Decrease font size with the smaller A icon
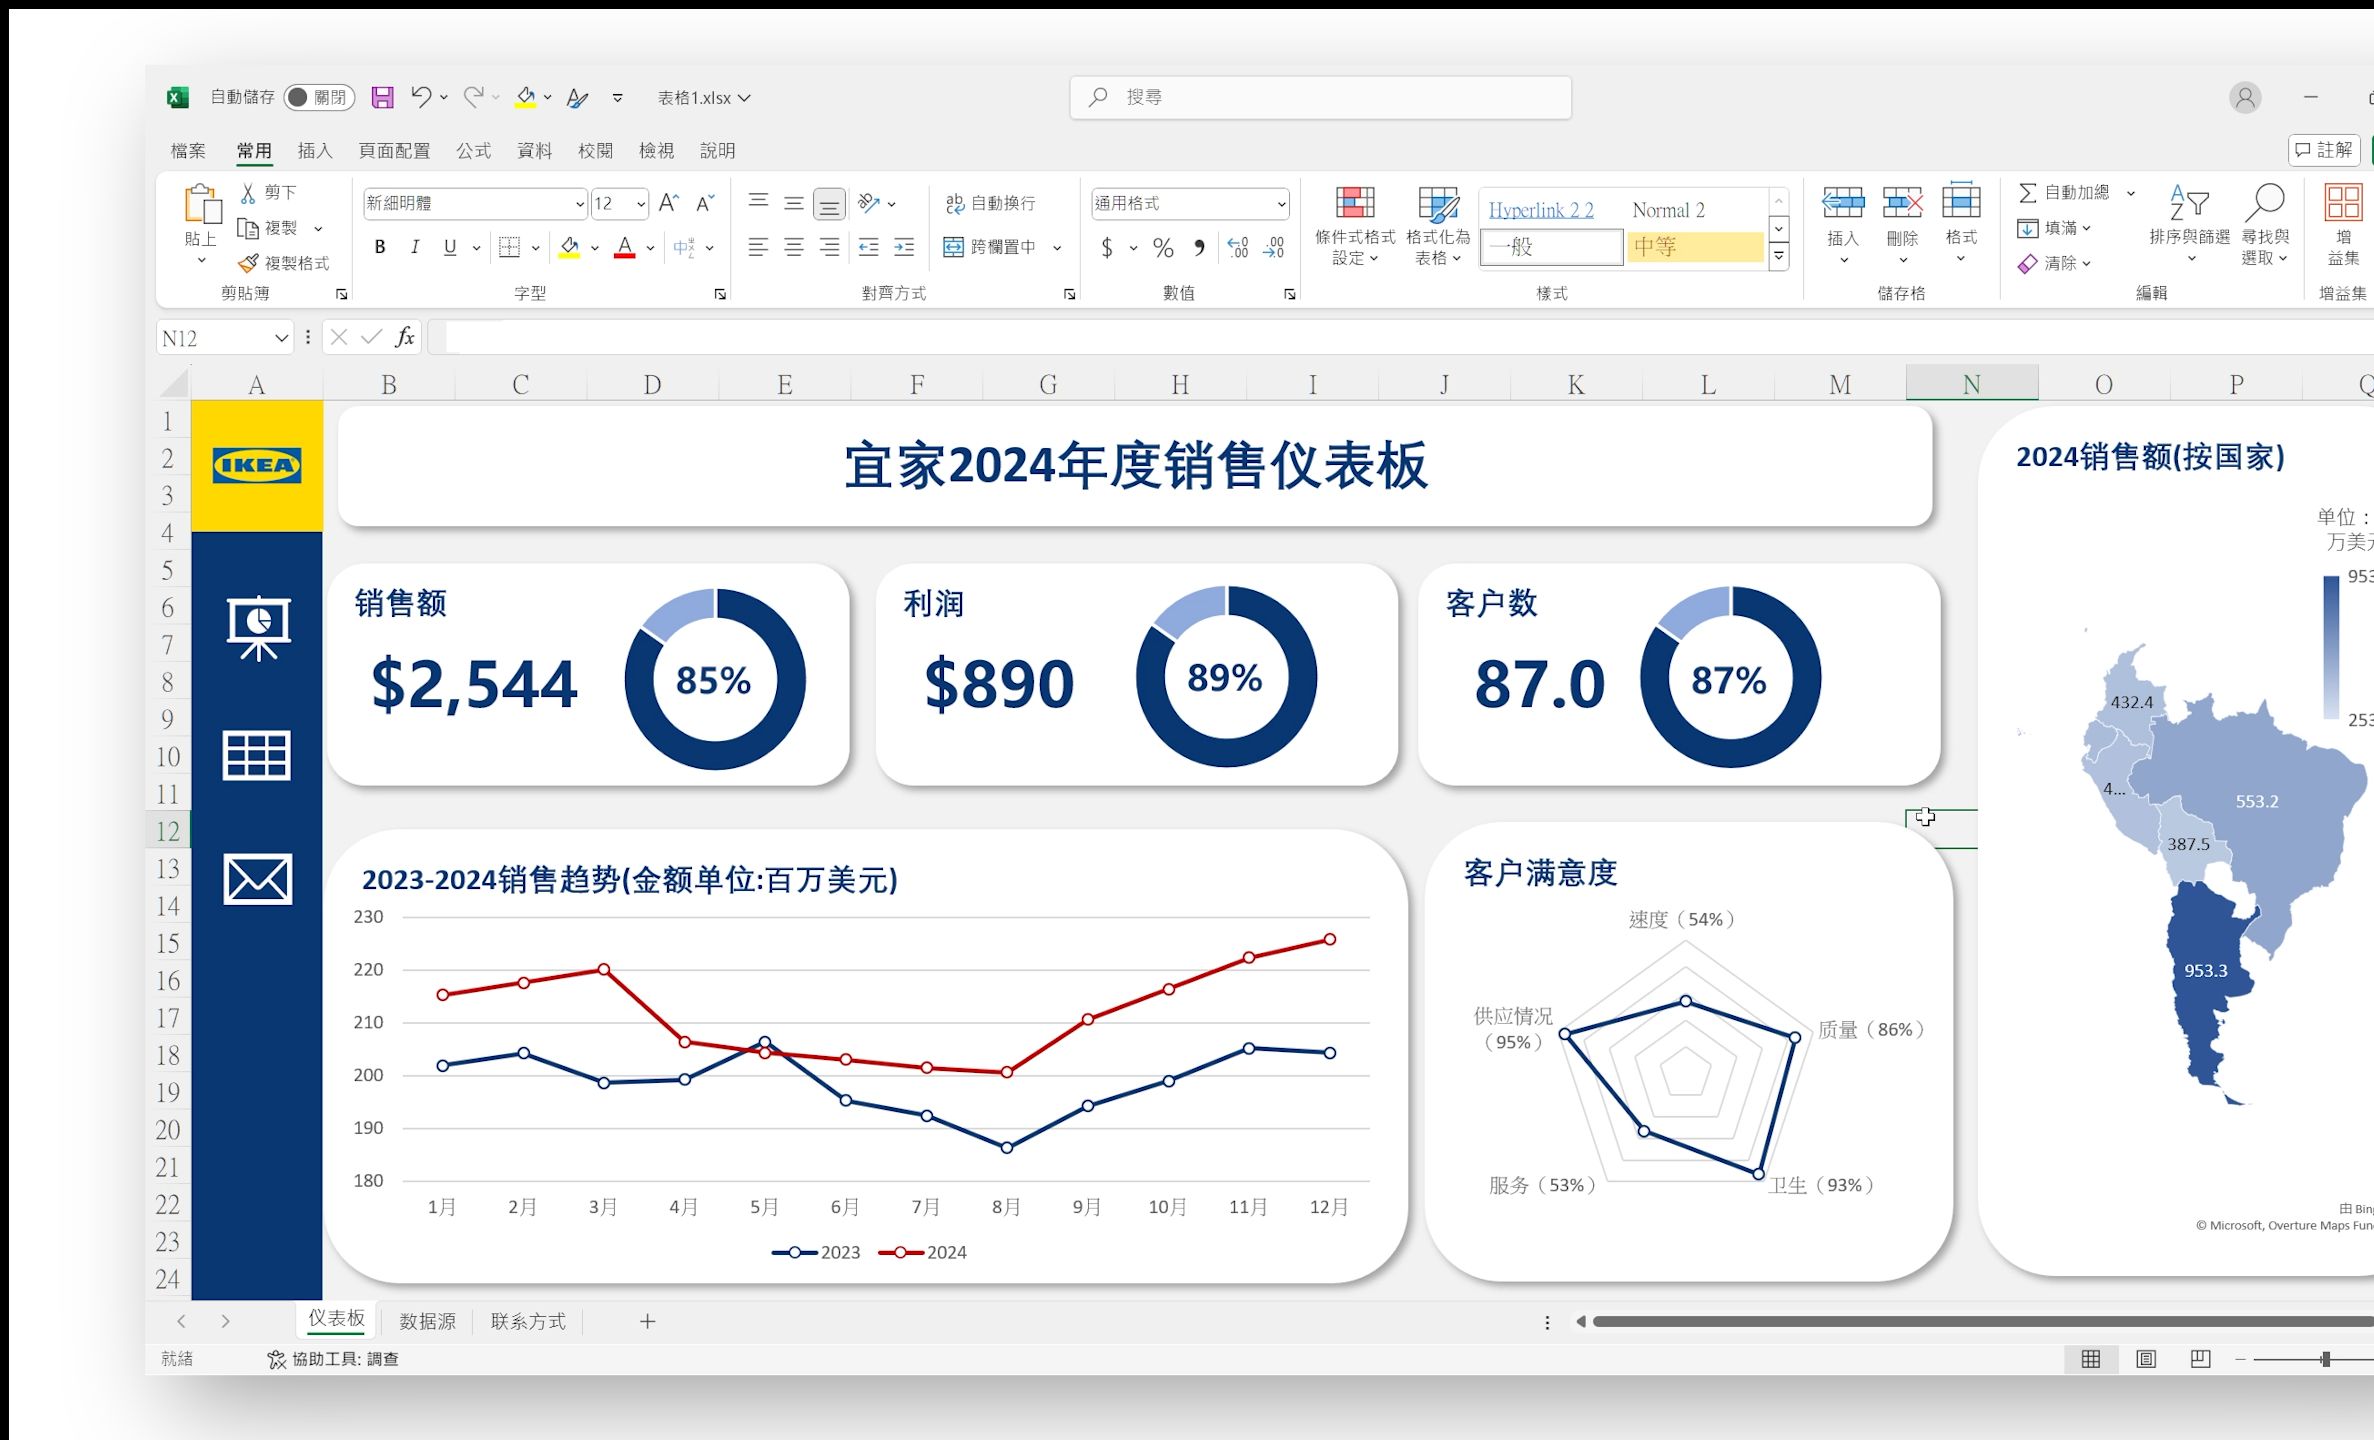 point(705,203)
